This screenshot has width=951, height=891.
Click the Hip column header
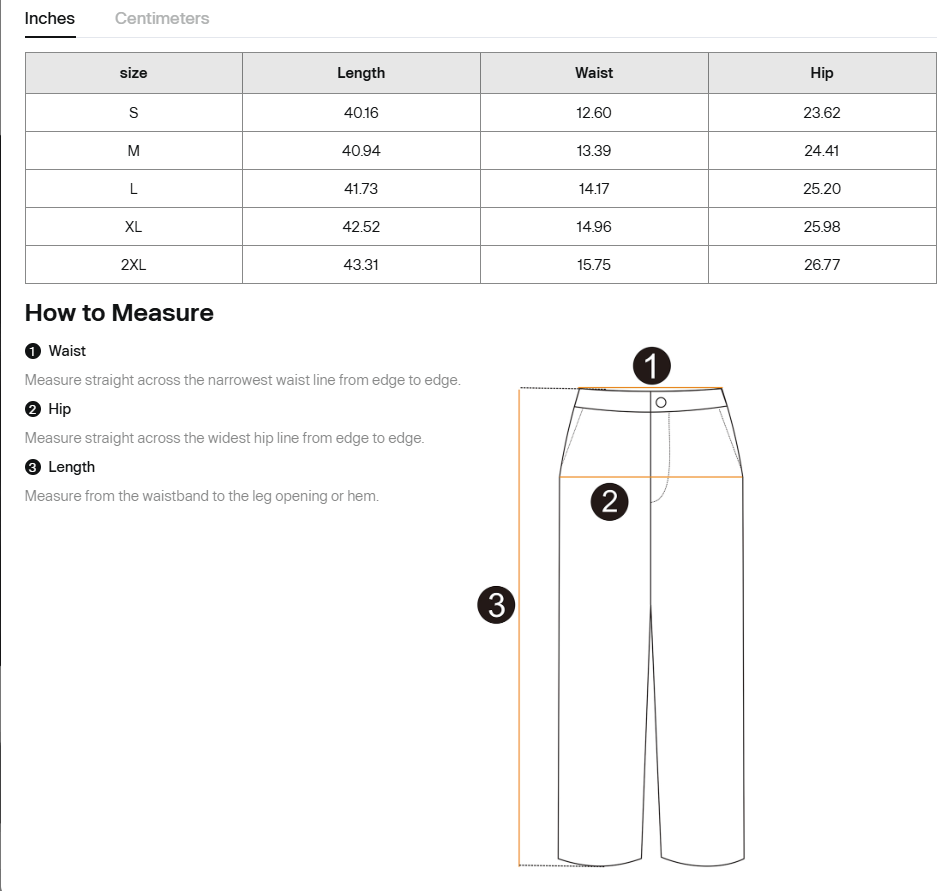pyautogui.click(x=821, y=73)
